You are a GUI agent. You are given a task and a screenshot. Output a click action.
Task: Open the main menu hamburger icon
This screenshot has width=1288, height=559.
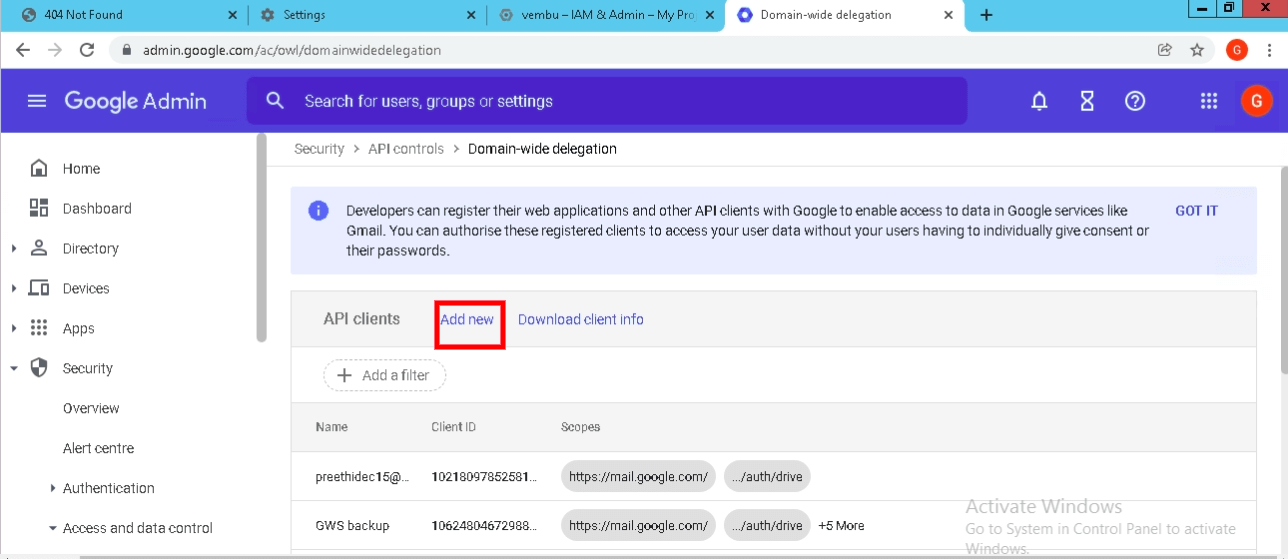(x=37, y=101)
